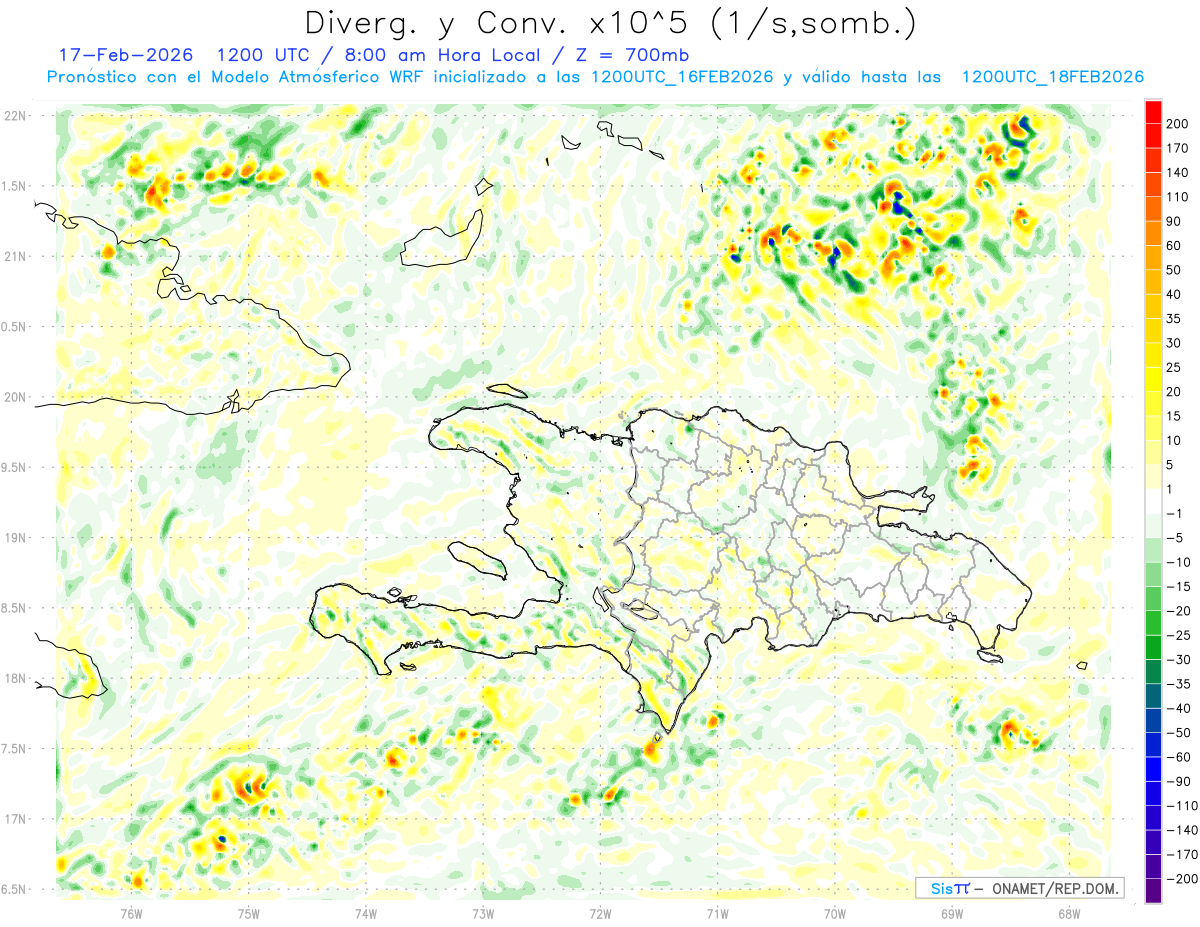Viewport: 1200px width, 927px height.
Task: Click the "73W" longitude label
Action: click(x=483, y=914)
